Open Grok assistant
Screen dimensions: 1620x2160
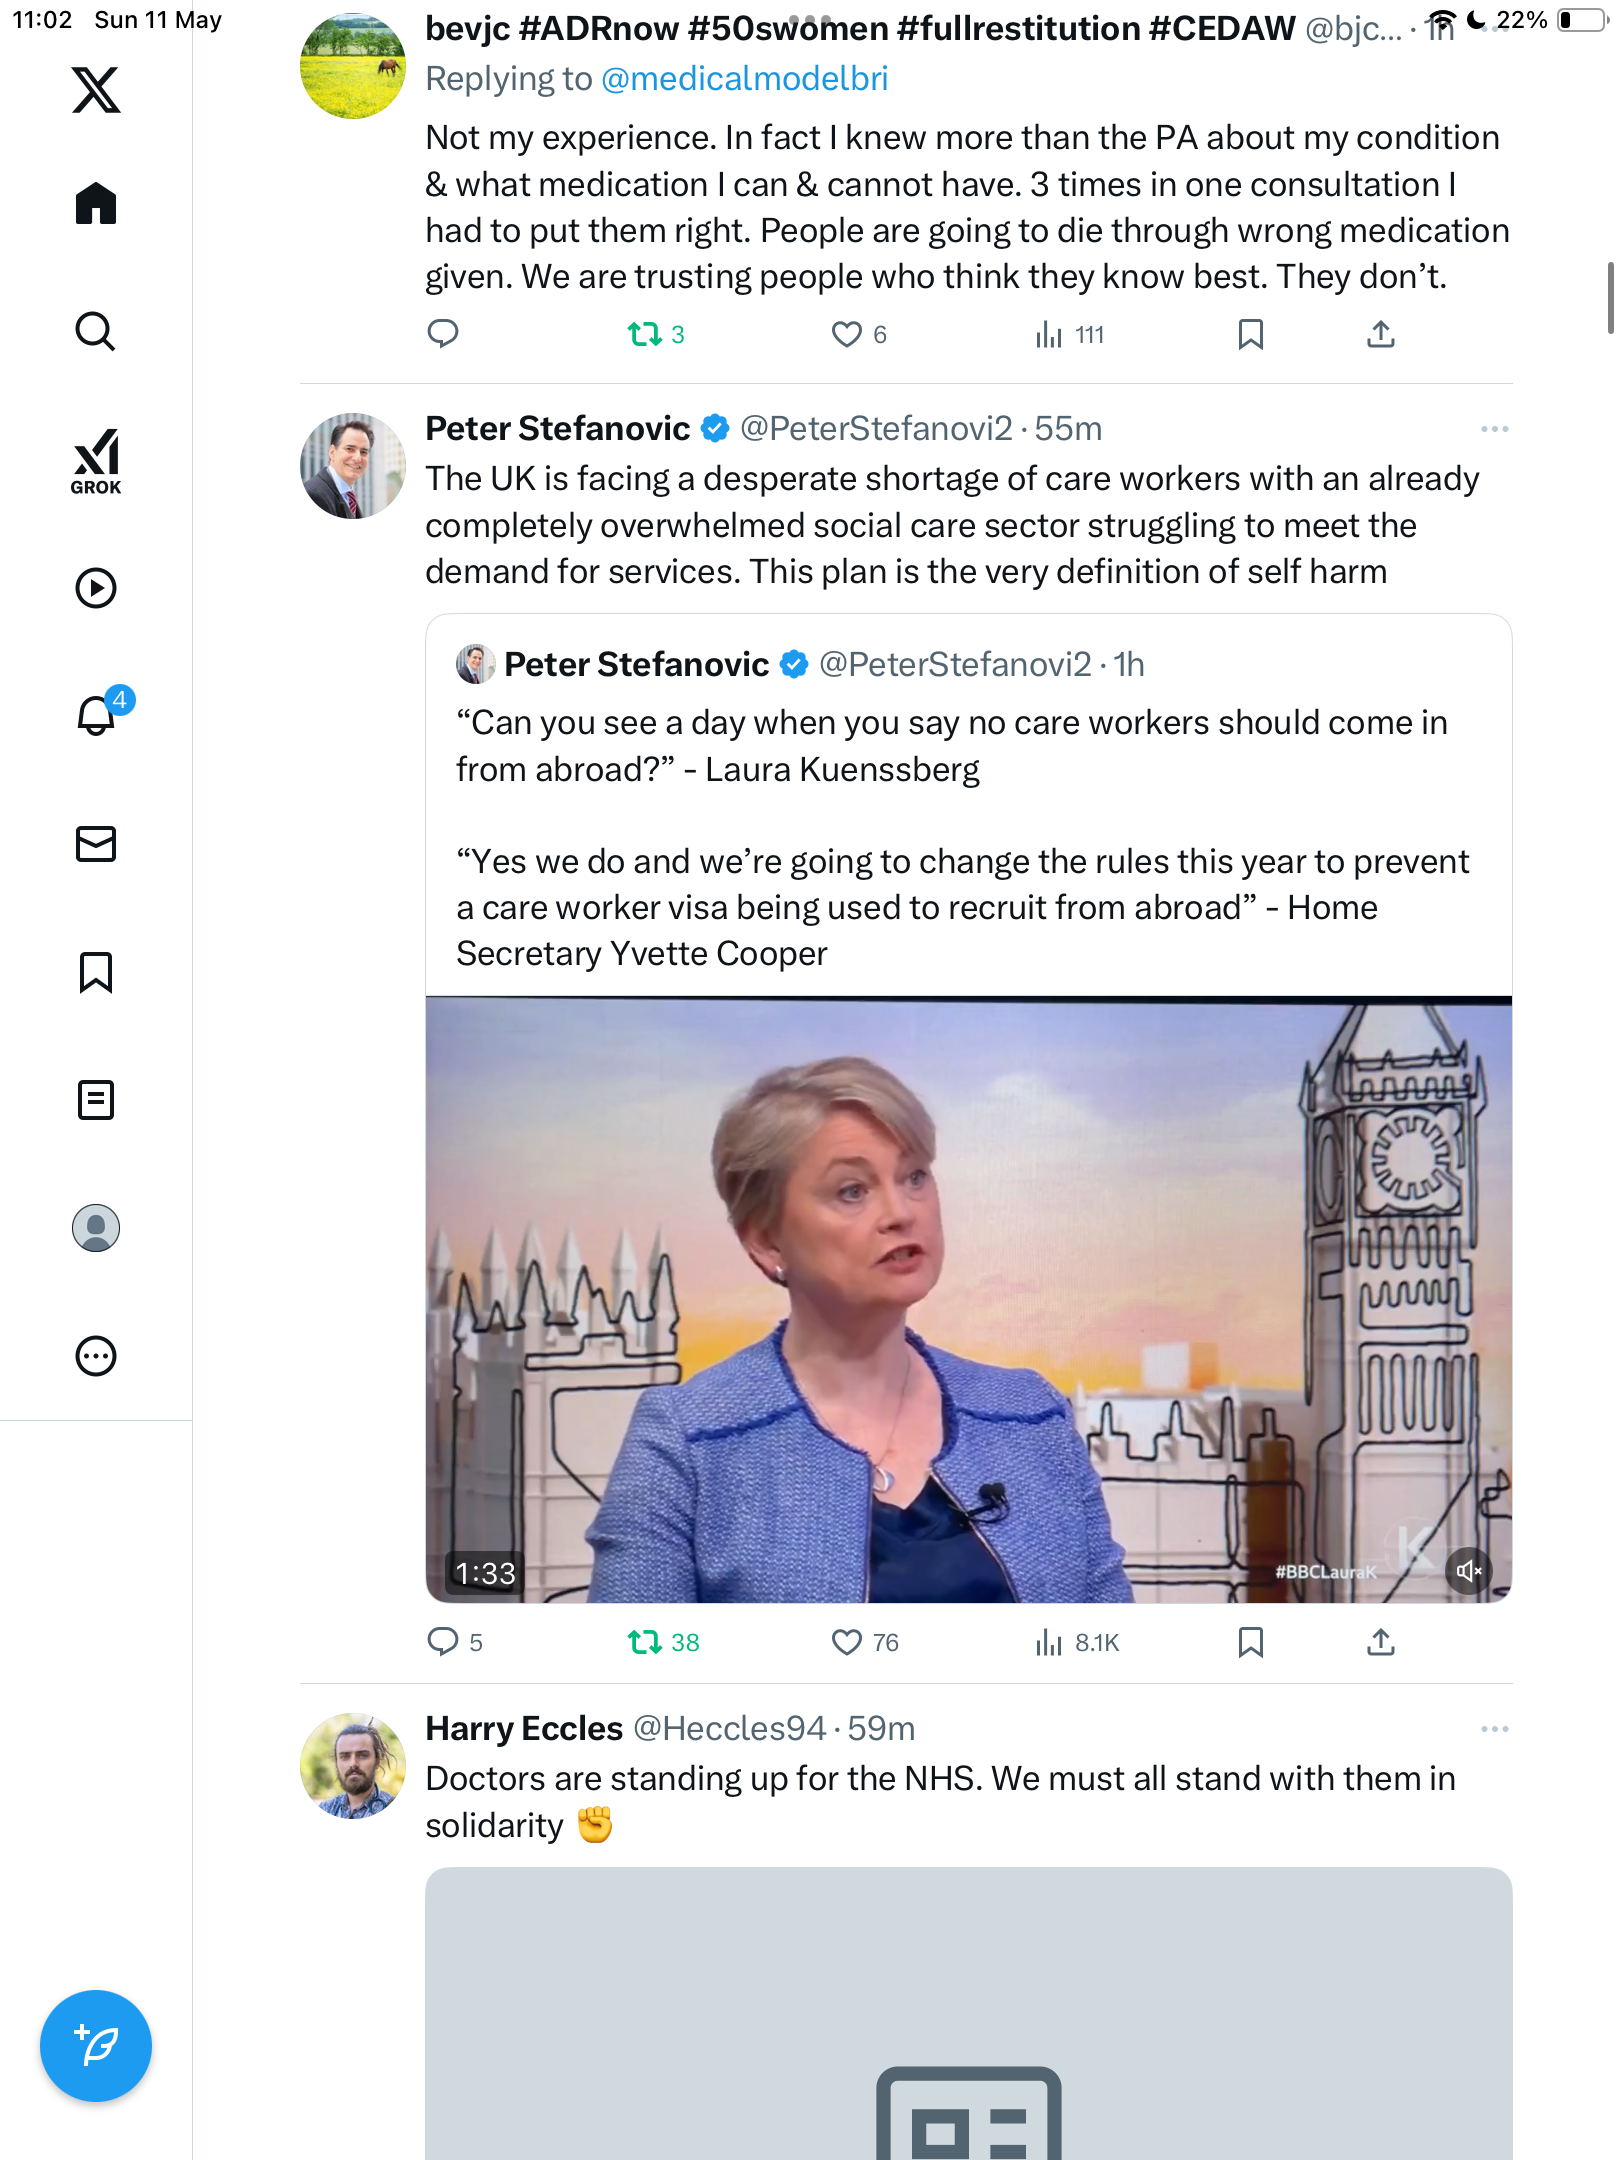click(x=96, y=461)
